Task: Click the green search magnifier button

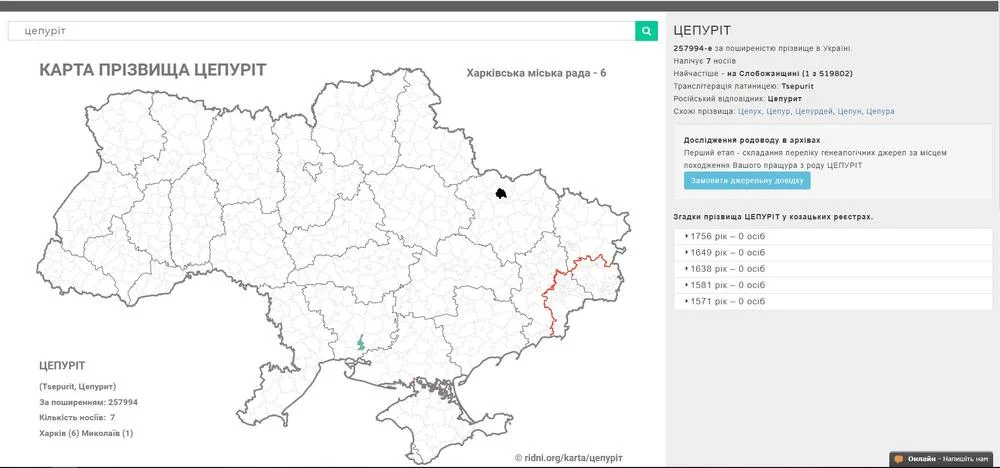Action: pos(646,31)
